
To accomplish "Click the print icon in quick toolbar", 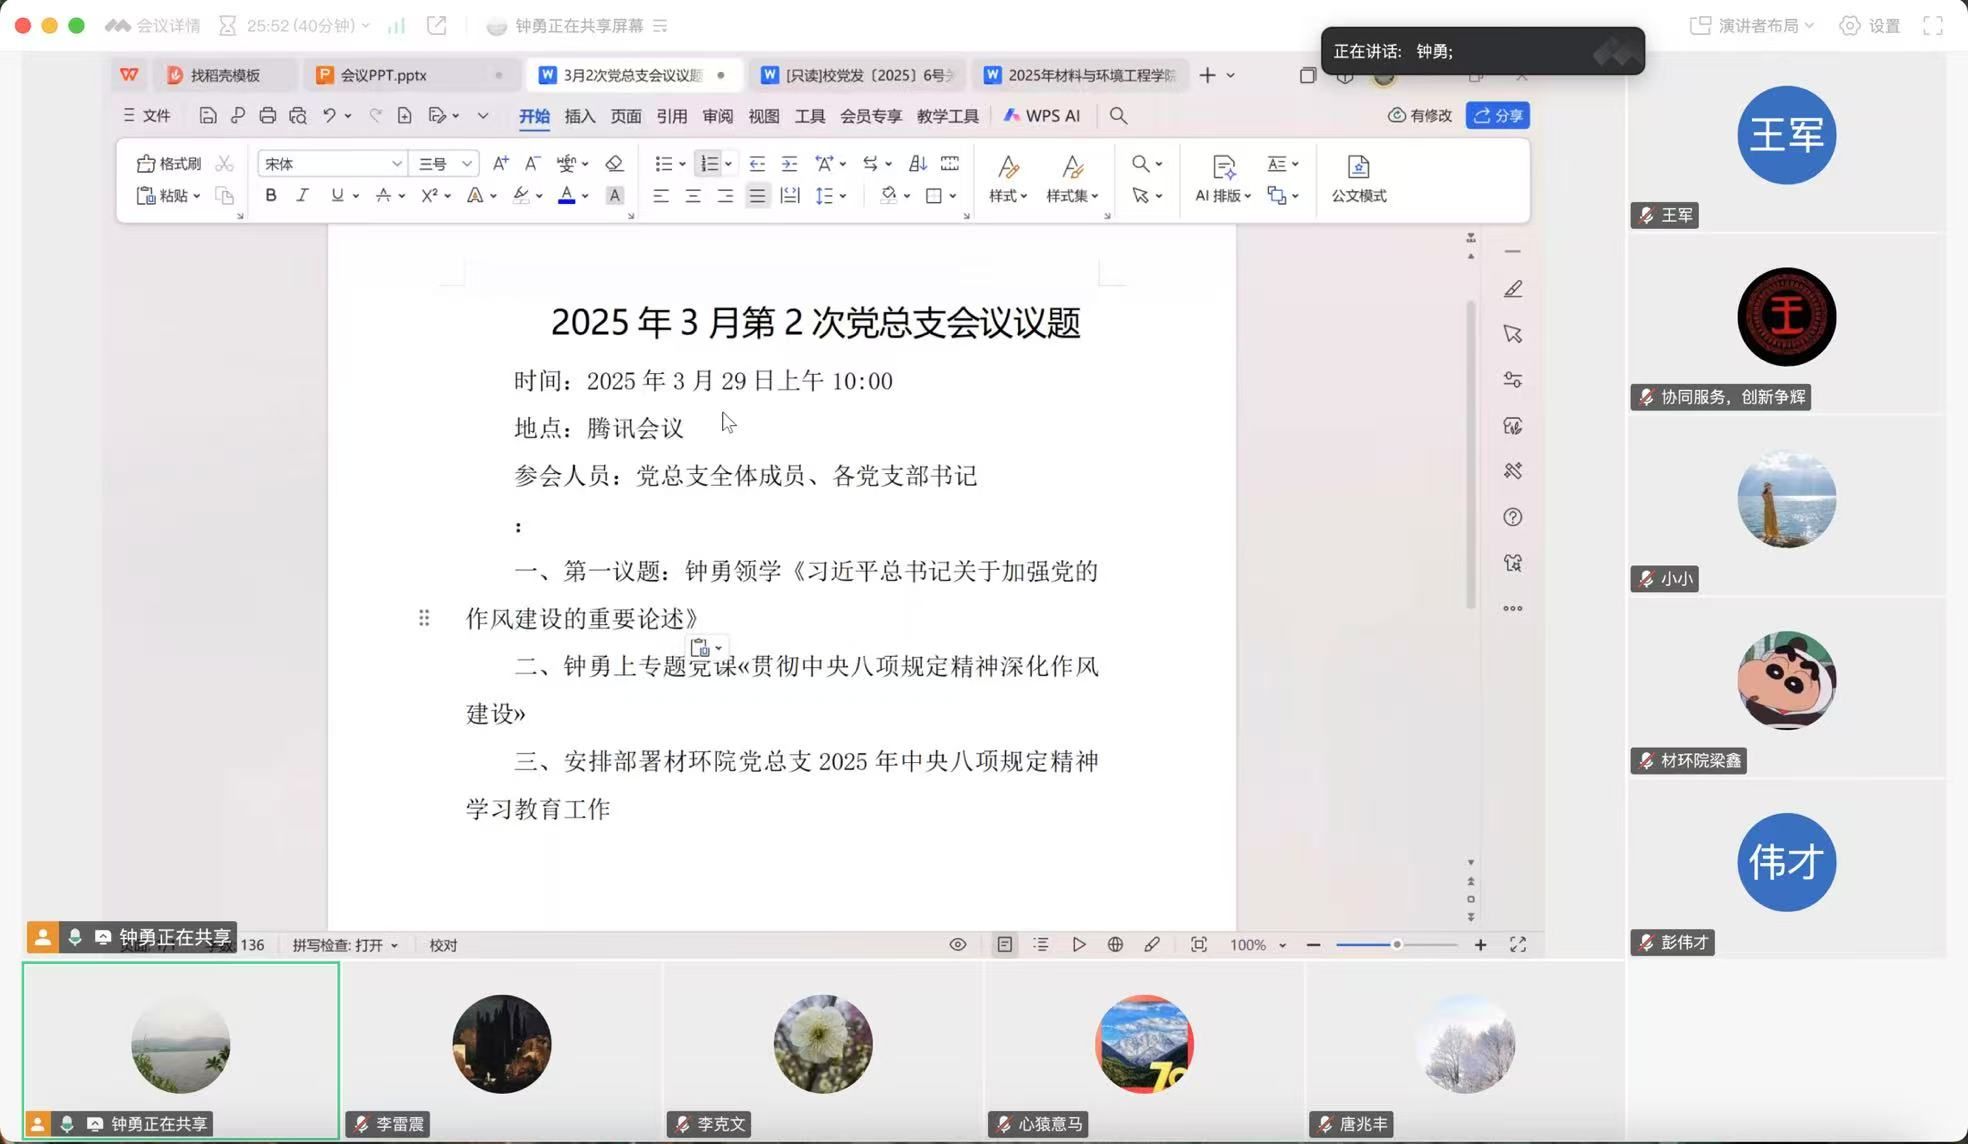I will click(267, 116).
